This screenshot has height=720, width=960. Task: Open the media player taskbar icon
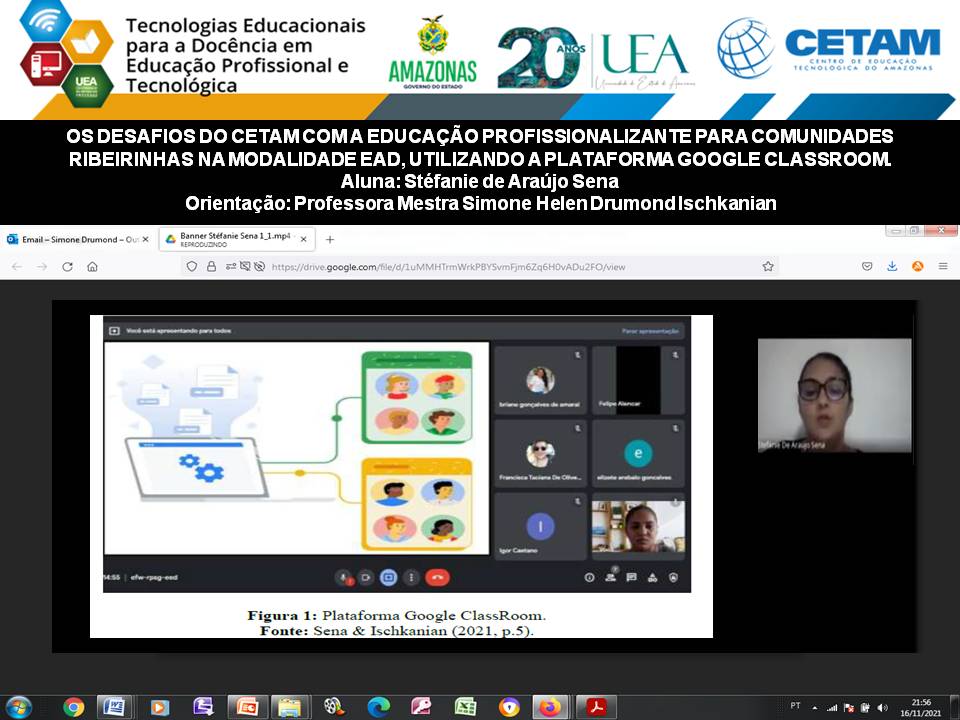(159, 708)
